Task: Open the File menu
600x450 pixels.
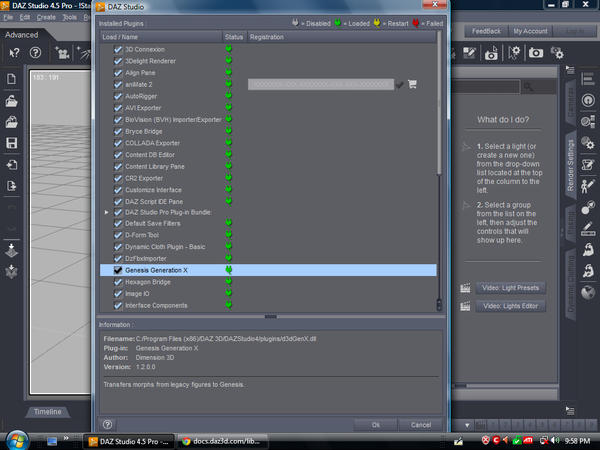Action: pos(8,17)
